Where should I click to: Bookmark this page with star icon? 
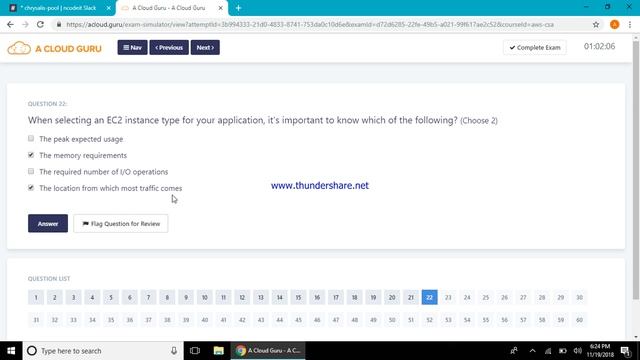pos(596,24)
